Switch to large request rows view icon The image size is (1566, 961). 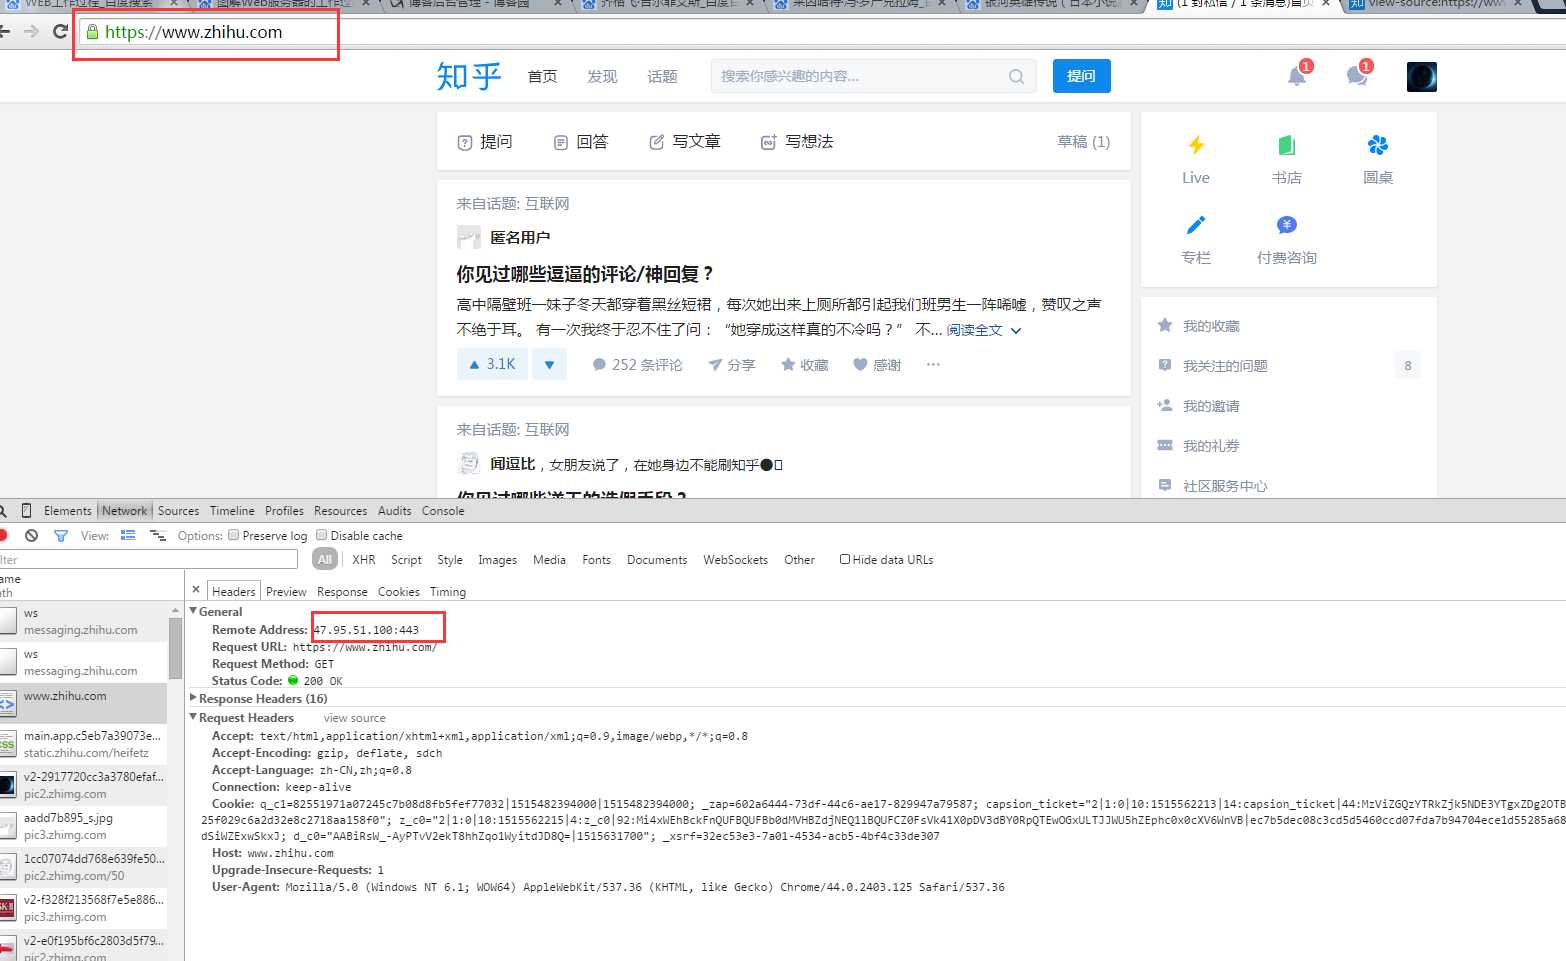click(x=128, y=536)
